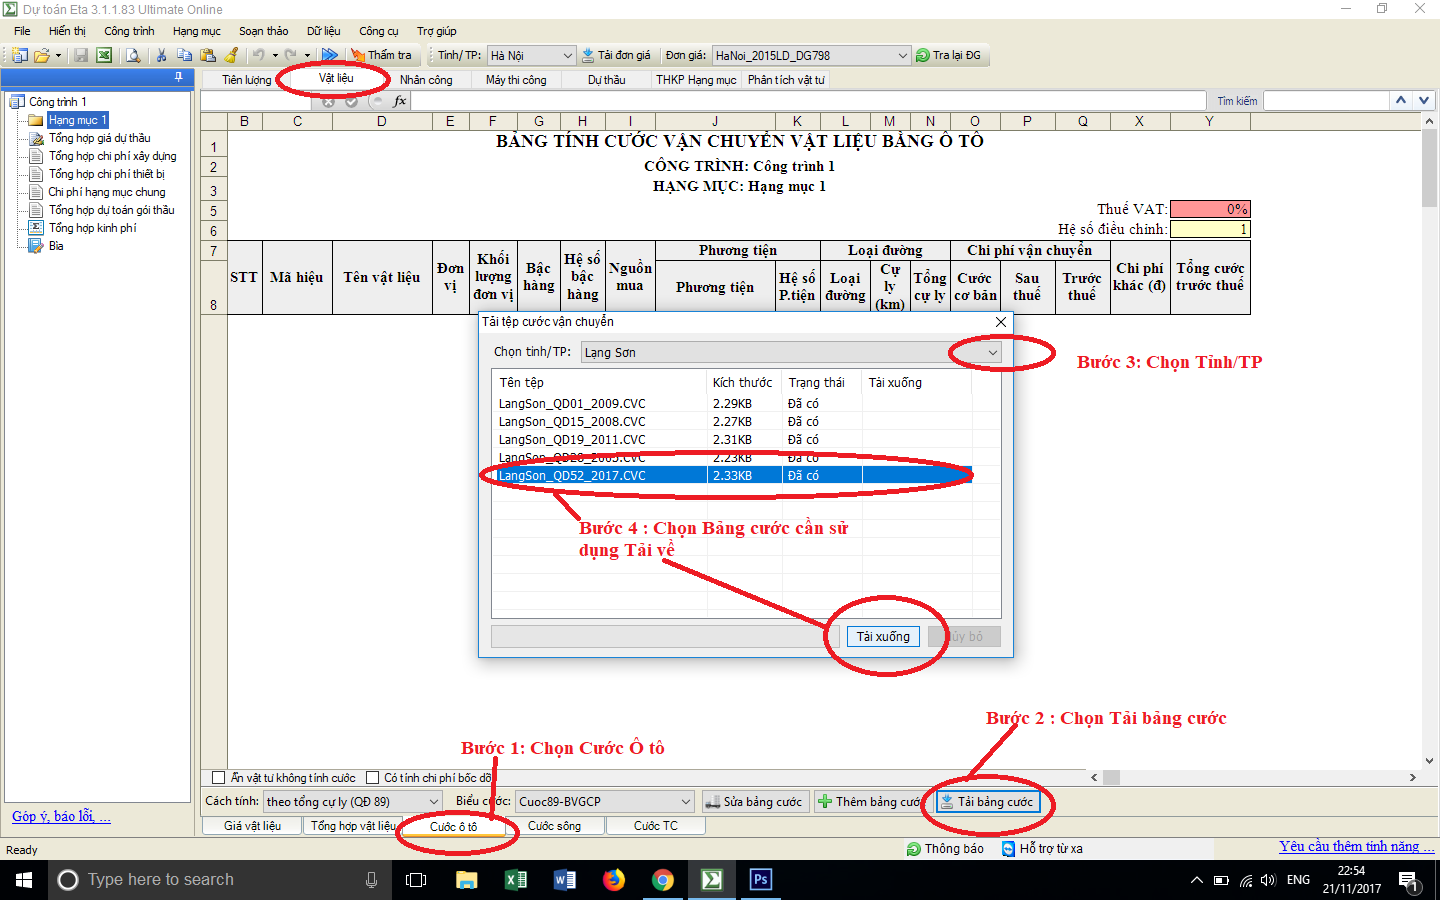Open Photoshop from the taskbar
1440x900 pixels.
point(760,880)
